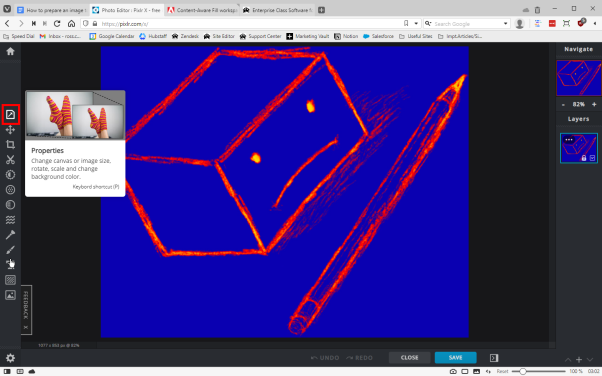Screen dimensions: 602x376
Task: Select the Retouch heal tool
Action: [10, 235]
